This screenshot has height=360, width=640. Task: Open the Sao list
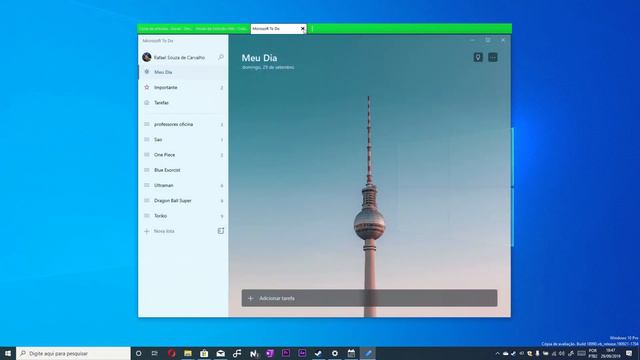[183, 140]
